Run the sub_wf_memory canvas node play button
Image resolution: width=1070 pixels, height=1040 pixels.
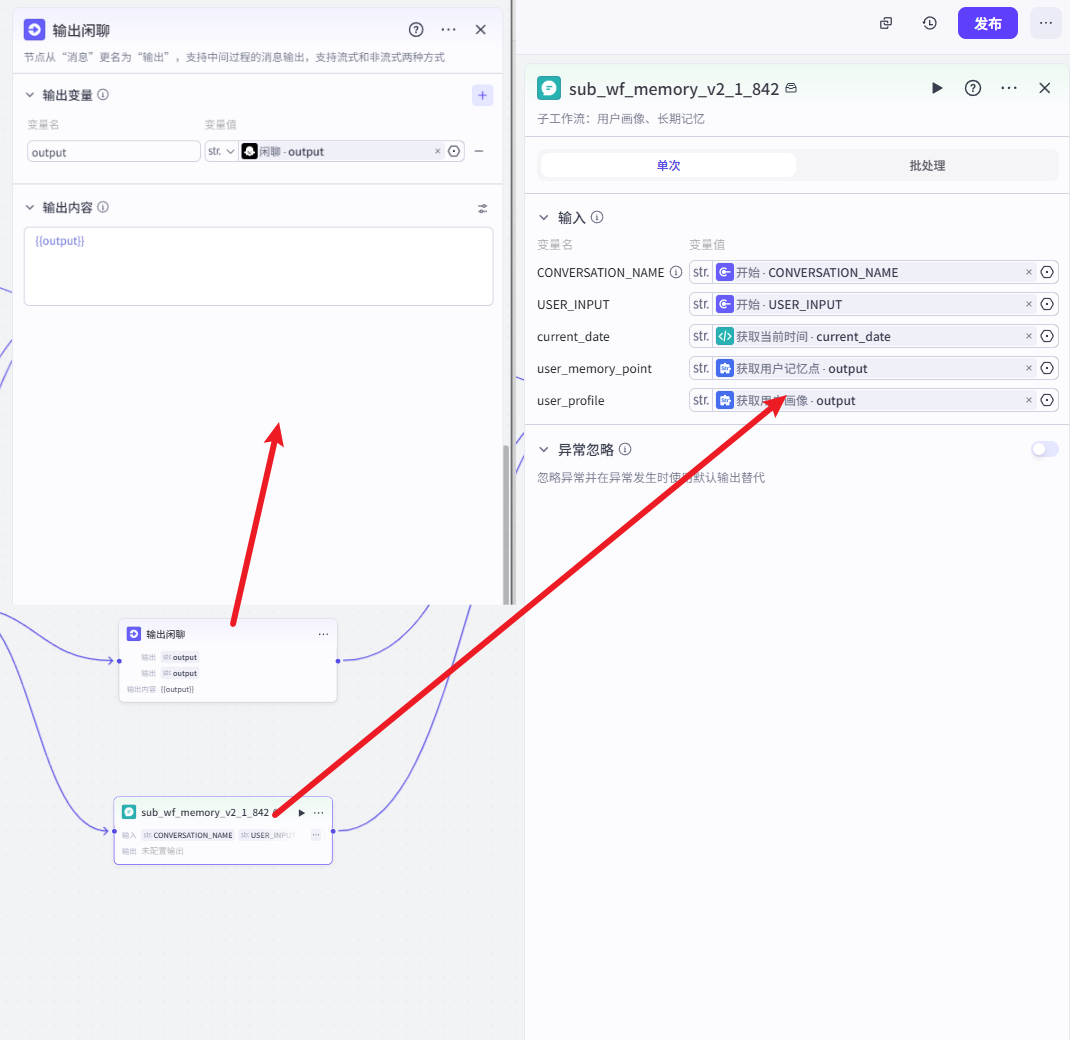pos(302,813)
